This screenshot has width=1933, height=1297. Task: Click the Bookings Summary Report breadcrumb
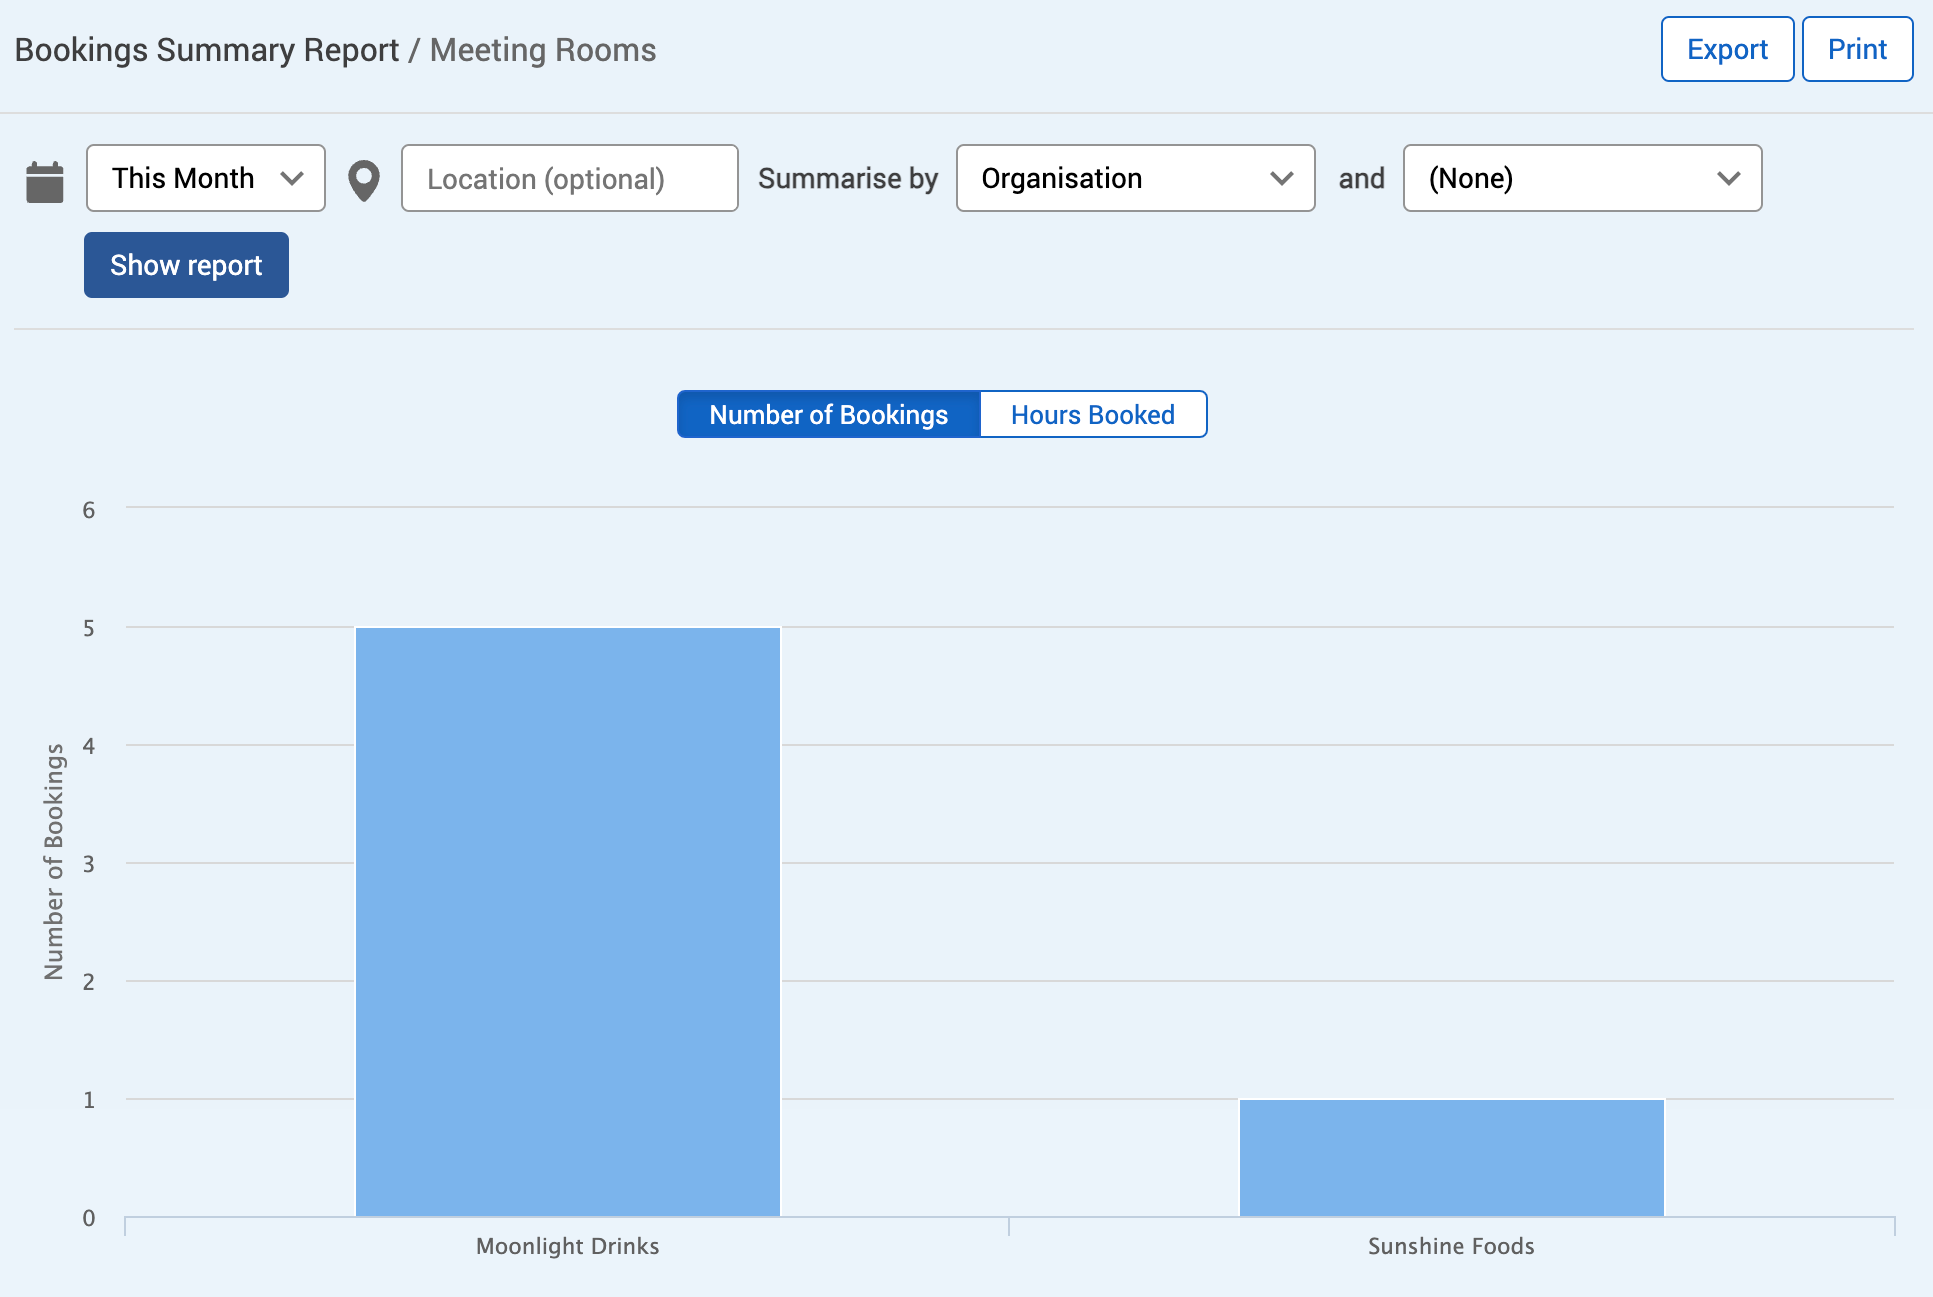click(x=206, y=50)
